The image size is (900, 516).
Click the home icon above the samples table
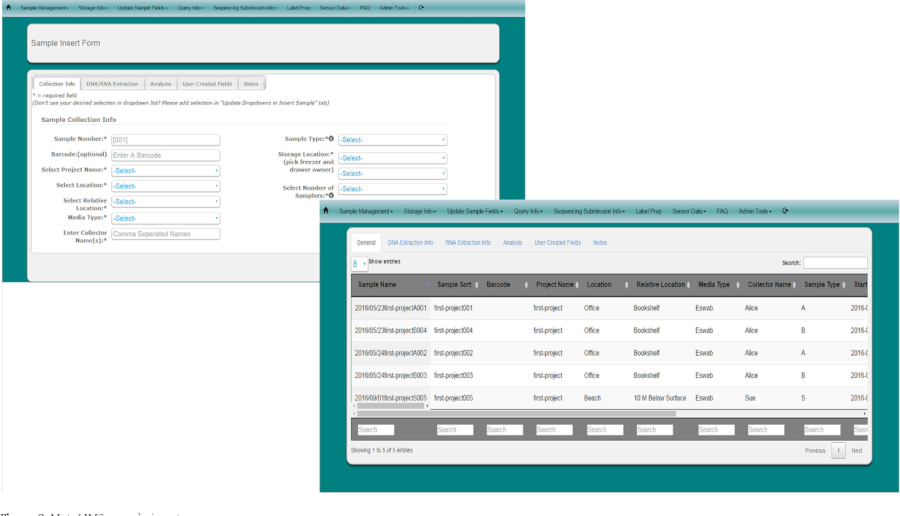coord(326,211)
